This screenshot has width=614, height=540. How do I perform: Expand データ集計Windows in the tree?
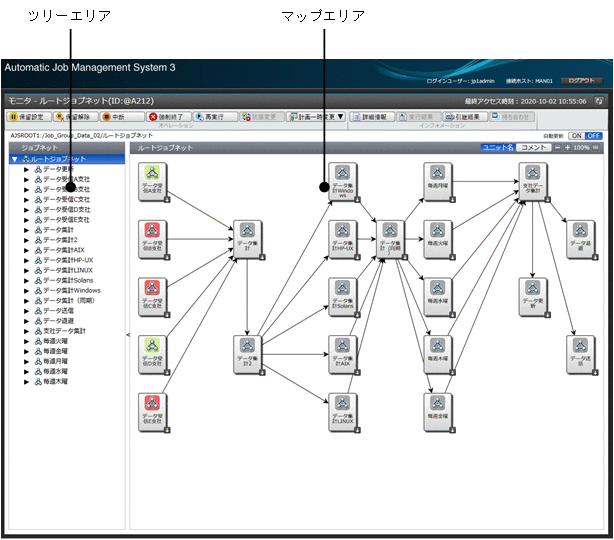27,291
